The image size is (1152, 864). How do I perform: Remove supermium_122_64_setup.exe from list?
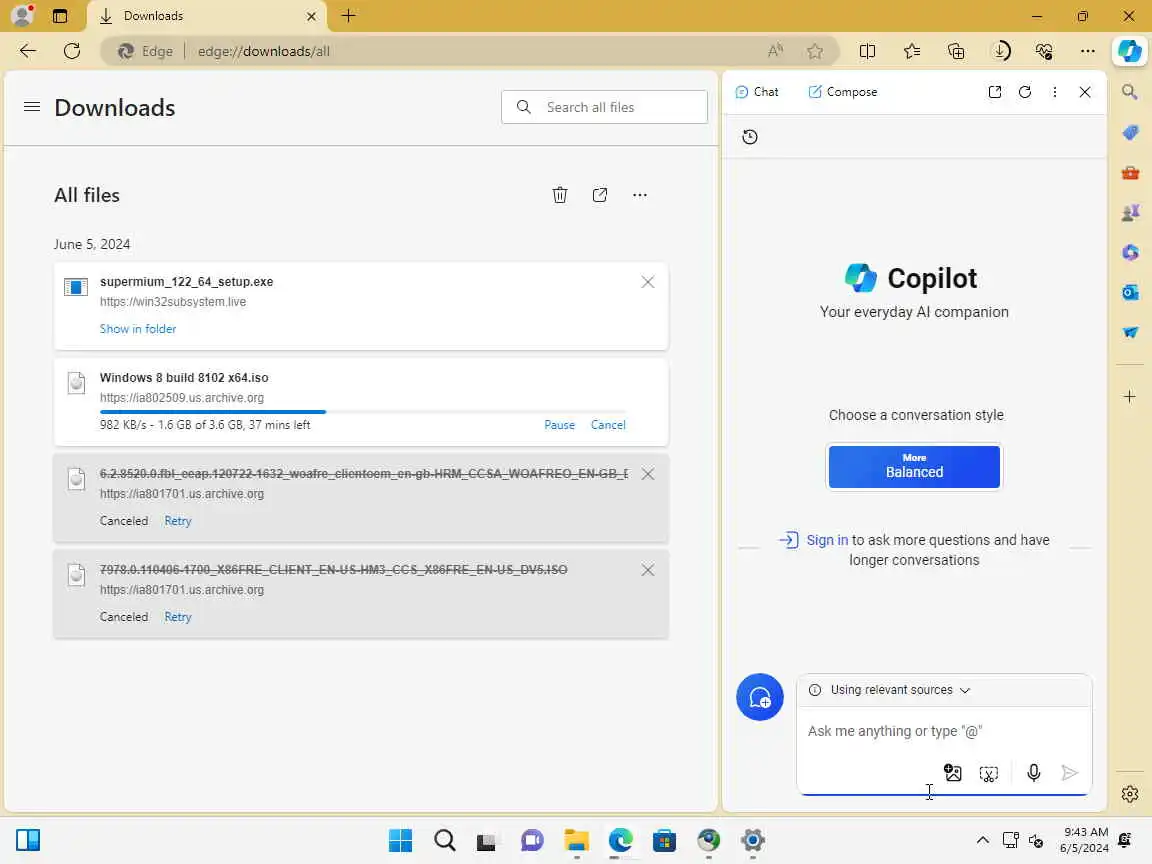pos(647,282)
